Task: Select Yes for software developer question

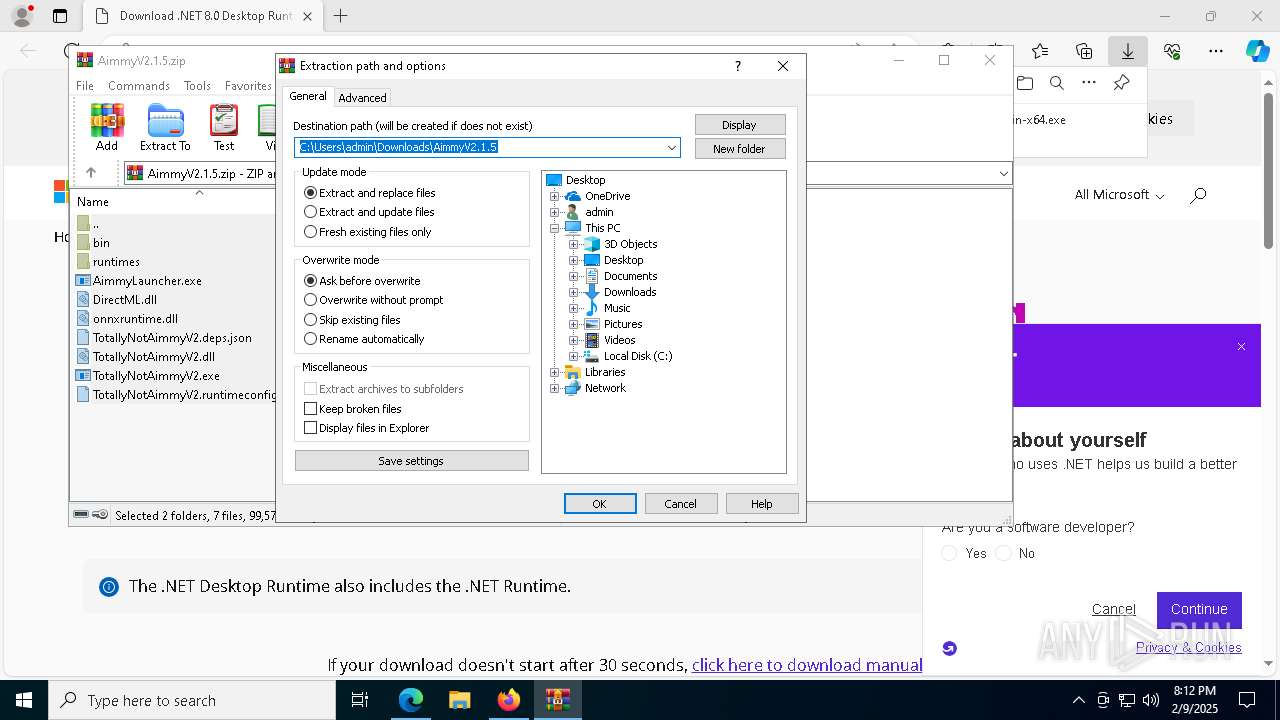Action: (950, 553)
